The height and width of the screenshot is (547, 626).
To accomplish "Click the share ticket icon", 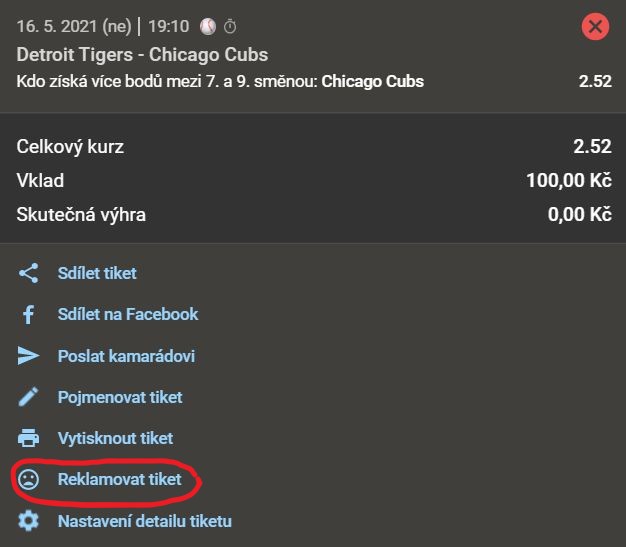I will pyautogui.click(x=28, y=273).
